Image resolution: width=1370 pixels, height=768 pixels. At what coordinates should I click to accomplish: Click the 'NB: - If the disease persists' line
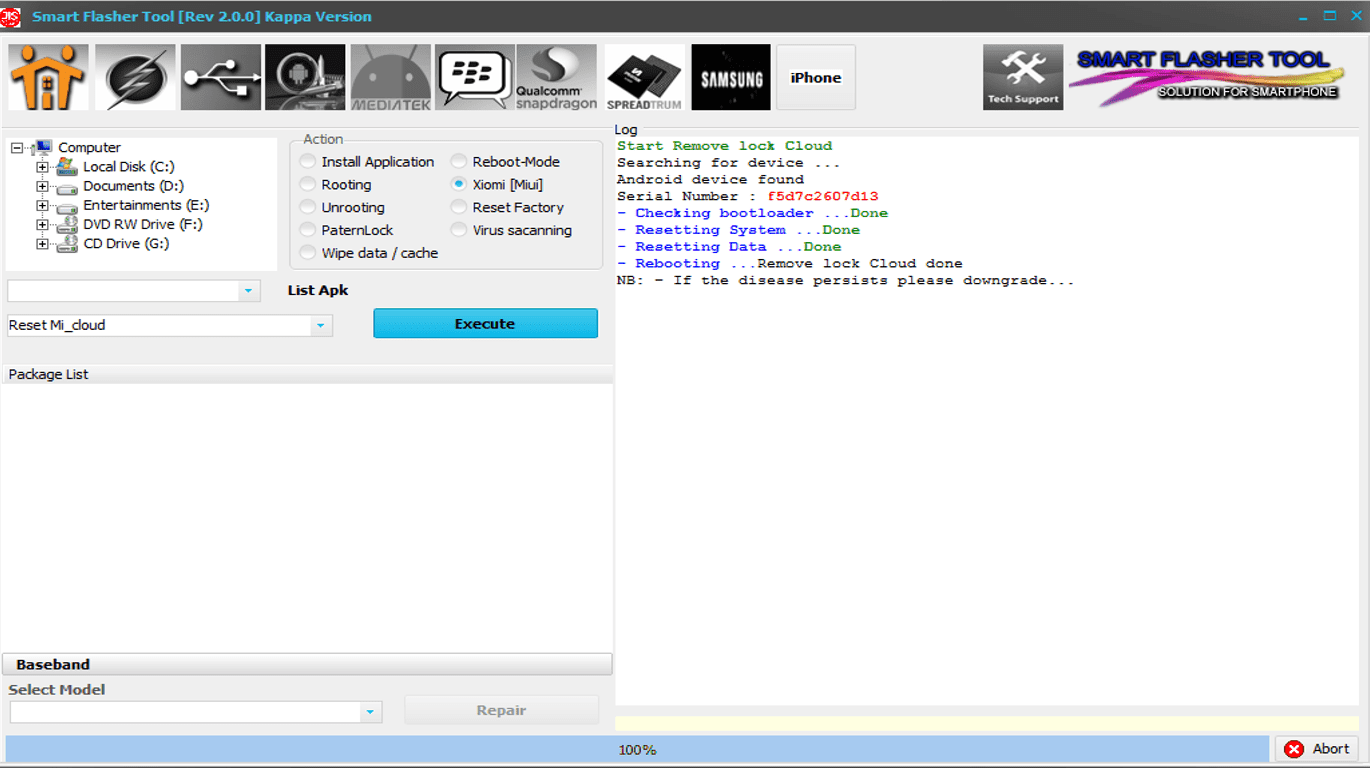coord(845,281)
